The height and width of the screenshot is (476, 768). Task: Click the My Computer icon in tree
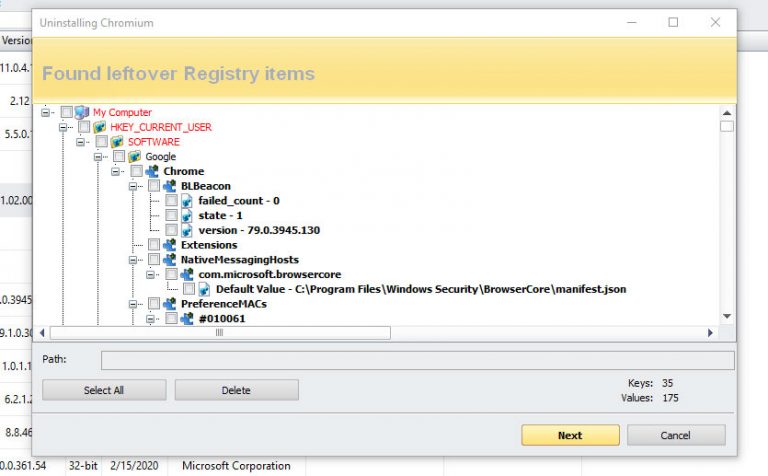point(82,113)
